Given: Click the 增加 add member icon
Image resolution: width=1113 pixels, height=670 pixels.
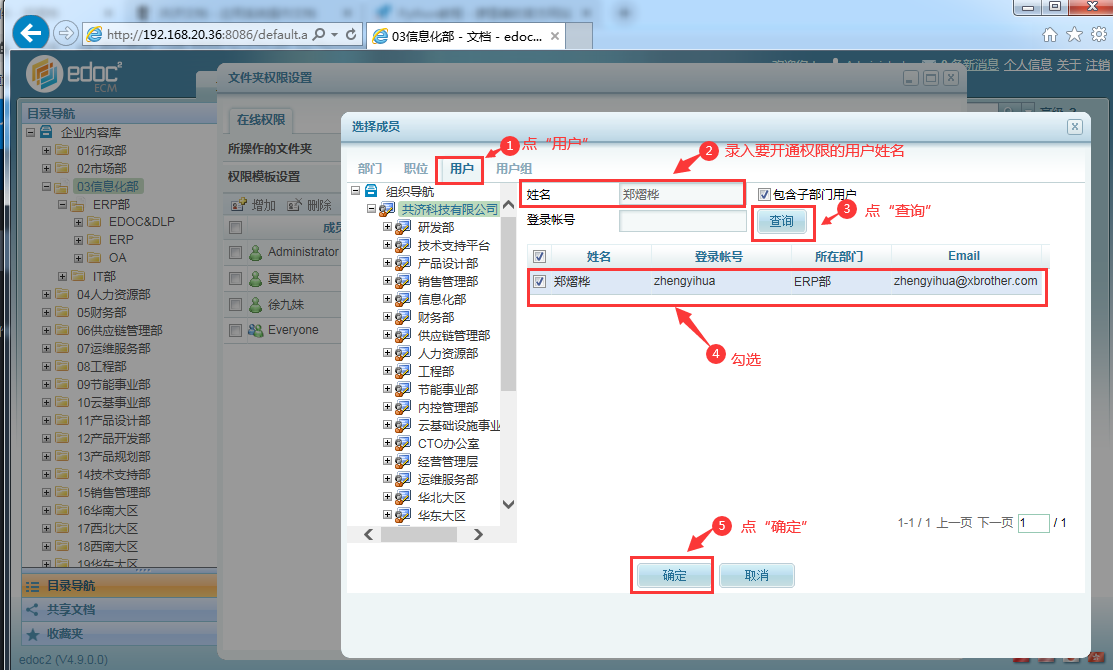Looking at the screenshot, I should click(239, 205).
